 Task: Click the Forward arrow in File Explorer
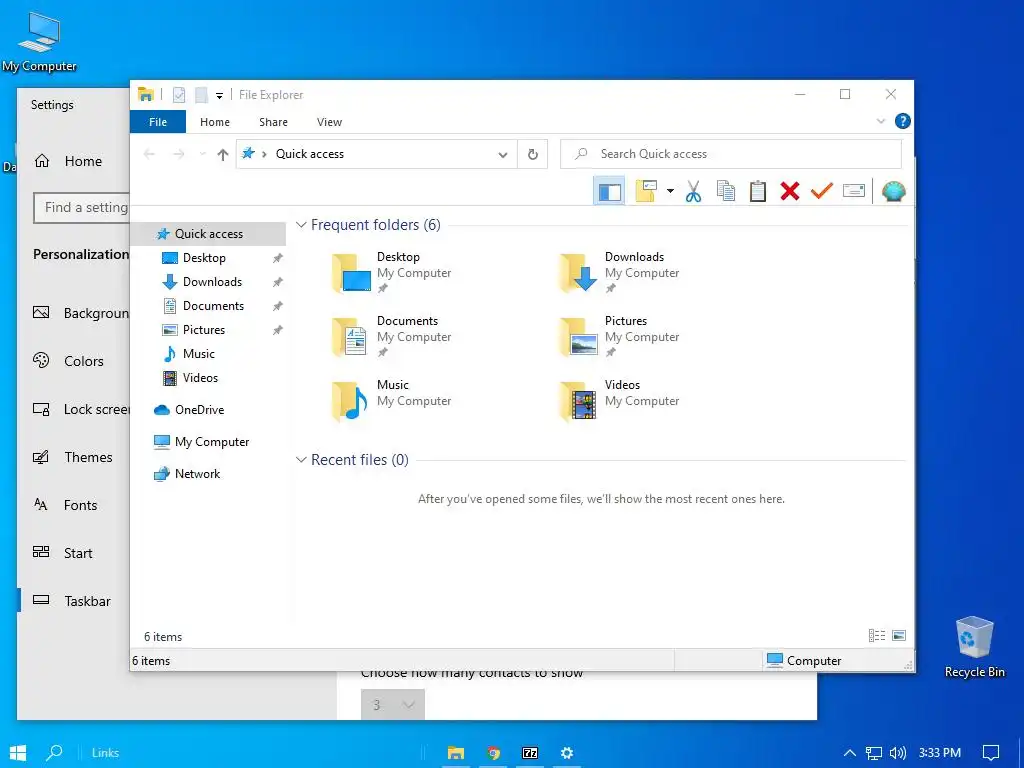coord(178,154)
